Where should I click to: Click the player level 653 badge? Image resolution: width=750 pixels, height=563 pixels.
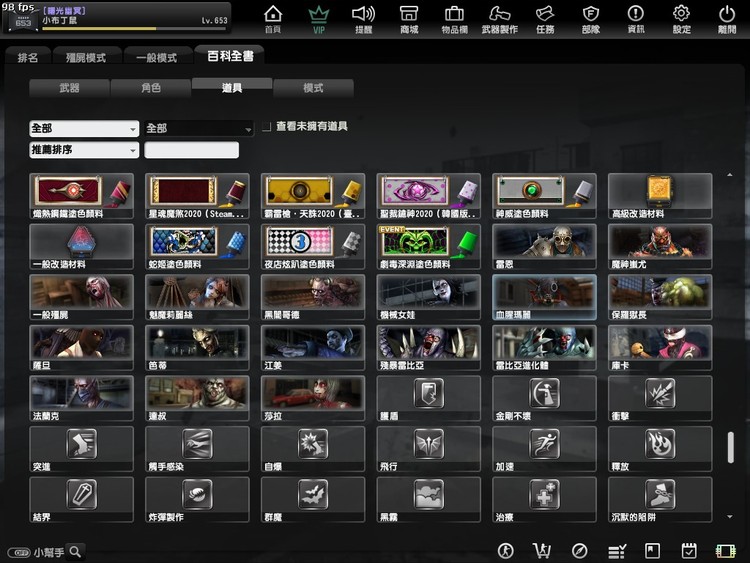point(22,22)
